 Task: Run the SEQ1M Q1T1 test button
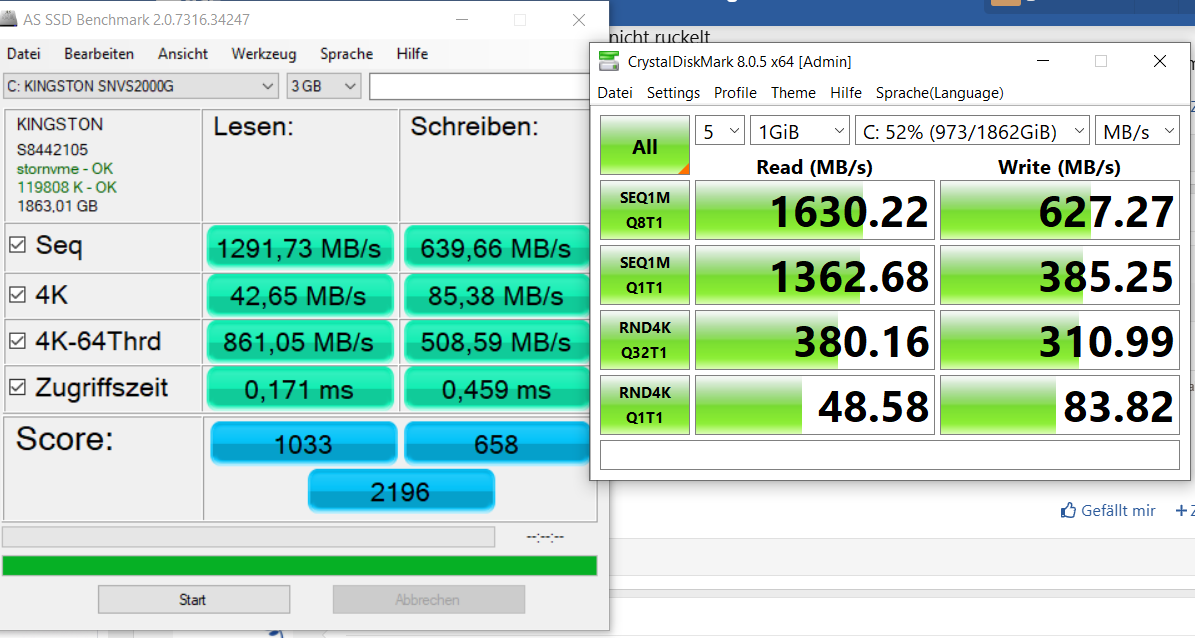pyautogui.click(x=645, y=274)
